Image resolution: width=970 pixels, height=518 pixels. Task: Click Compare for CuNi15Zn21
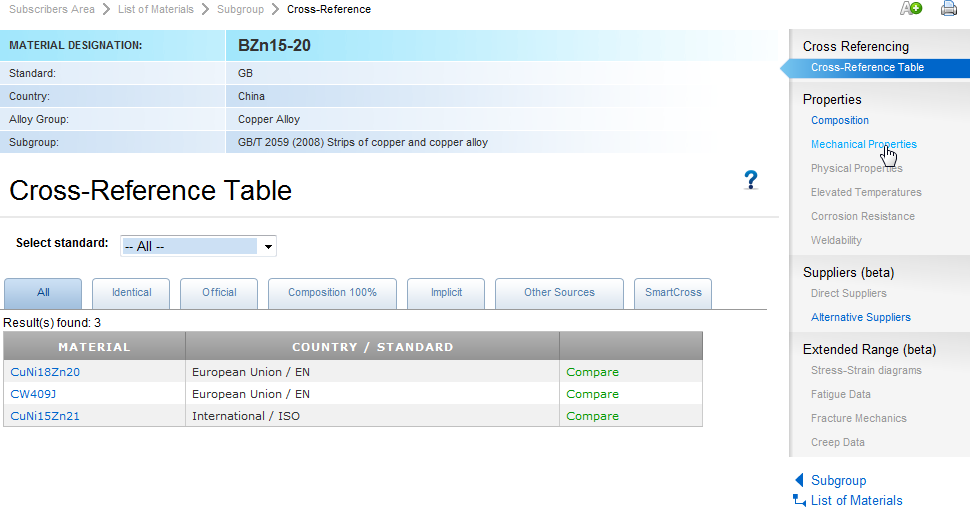[x=592, y=416]
